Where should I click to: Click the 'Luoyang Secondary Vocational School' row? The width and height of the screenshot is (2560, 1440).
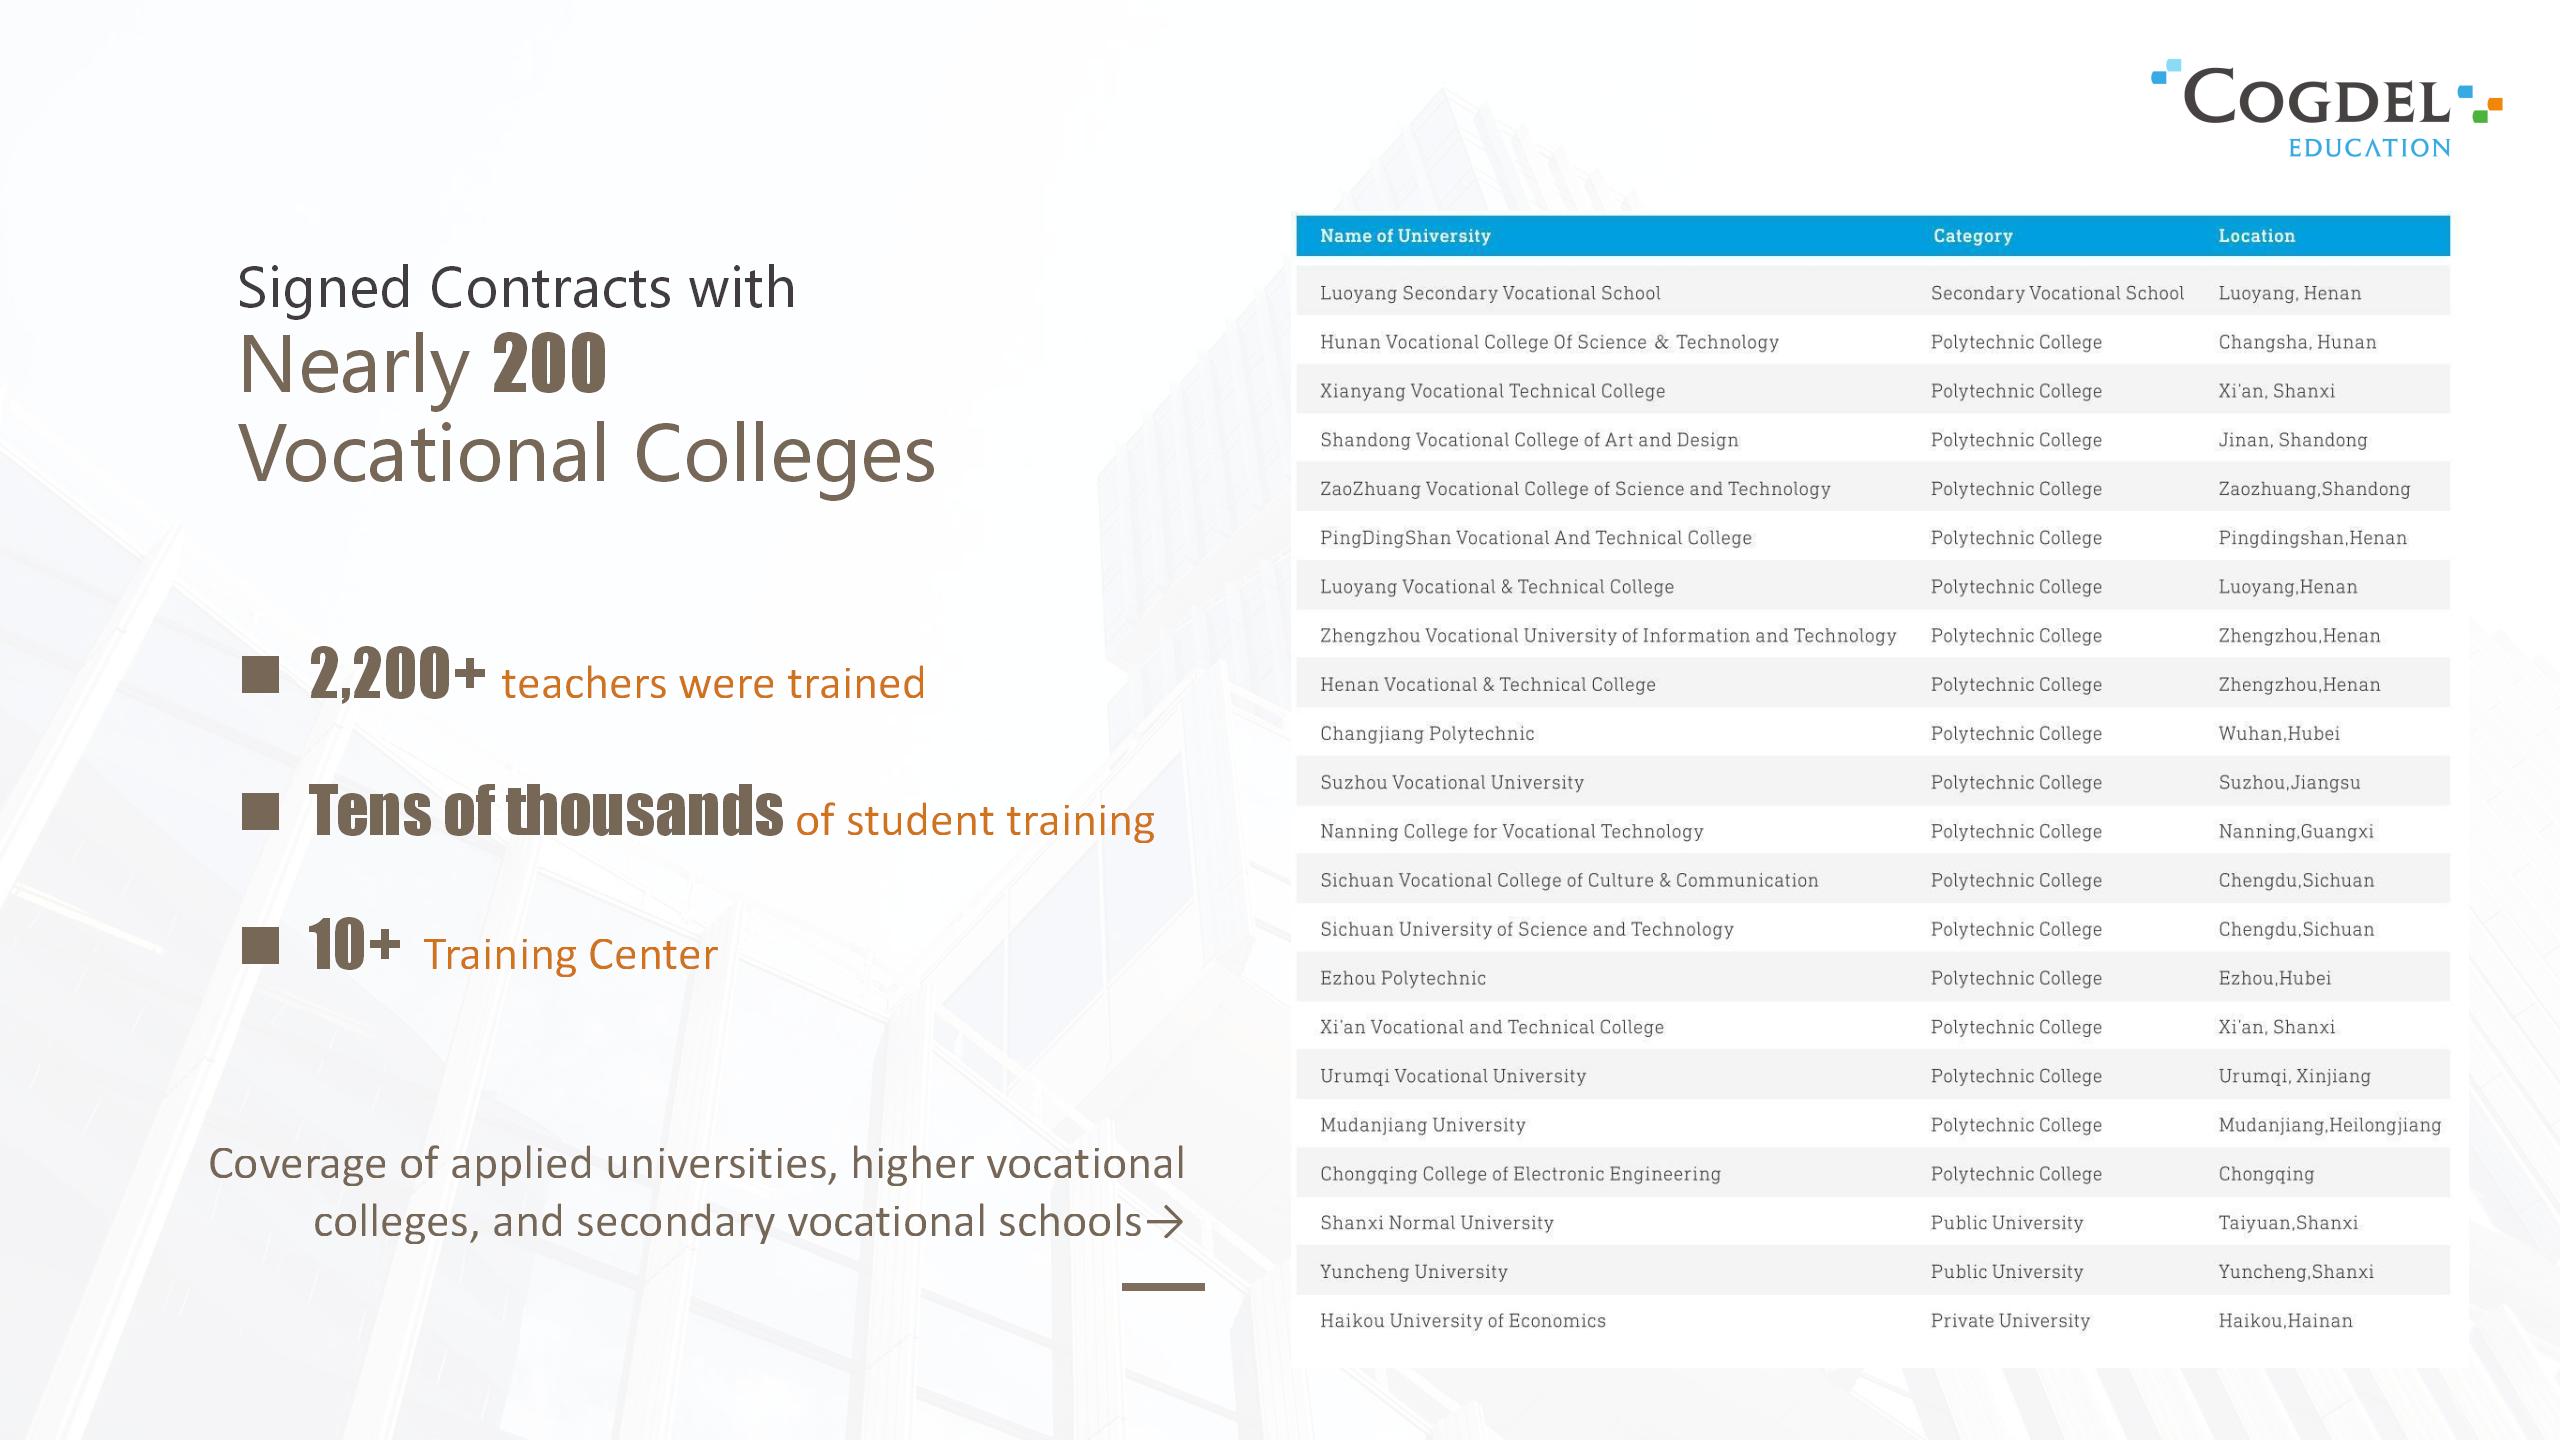click(x=1873, y=293)
